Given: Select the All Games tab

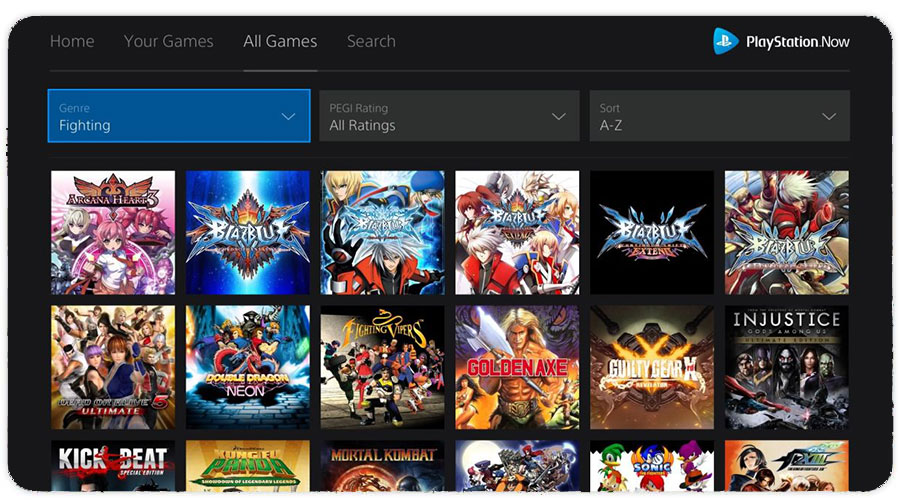Looking at the screenshot, I should coord(280,41).
